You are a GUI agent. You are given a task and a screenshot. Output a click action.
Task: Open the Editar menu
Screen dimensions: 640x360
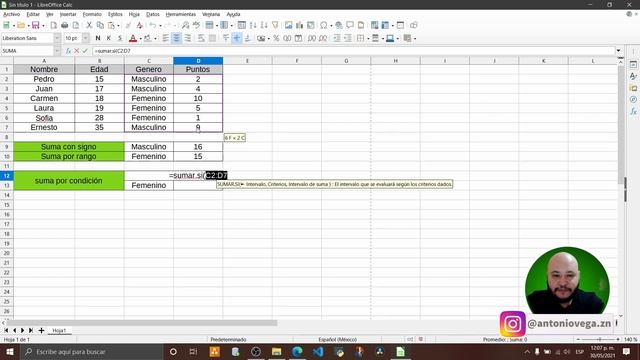[x=33, y=14]
